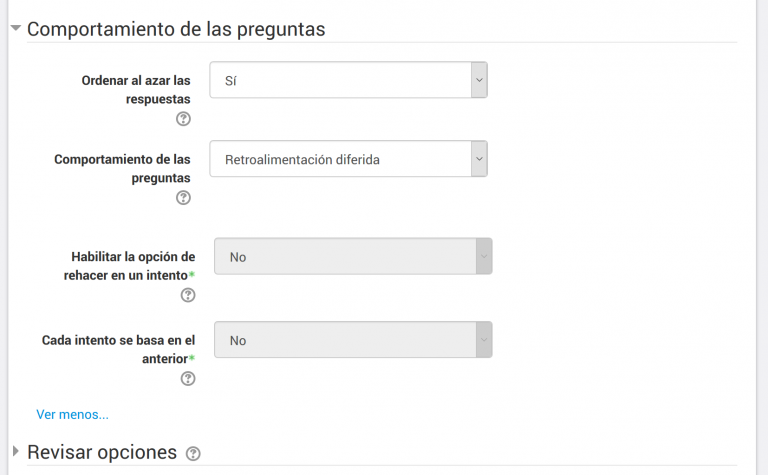Viewport: 768px width, 475px height.
Task: Click help icon beside Revisar opciones heading
Action: [193, 454]
